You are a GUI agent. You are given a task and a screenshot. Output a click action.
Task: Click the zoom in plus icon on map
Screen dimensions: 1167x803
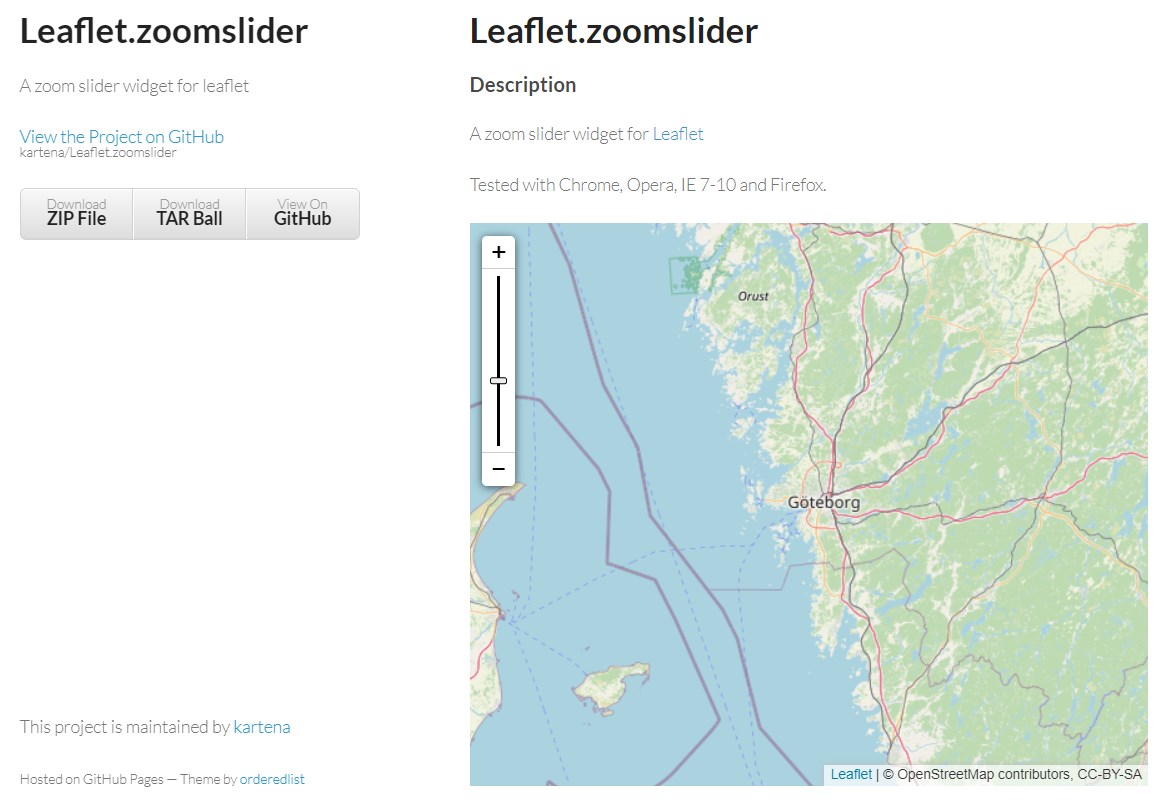(x=498, y=251)
